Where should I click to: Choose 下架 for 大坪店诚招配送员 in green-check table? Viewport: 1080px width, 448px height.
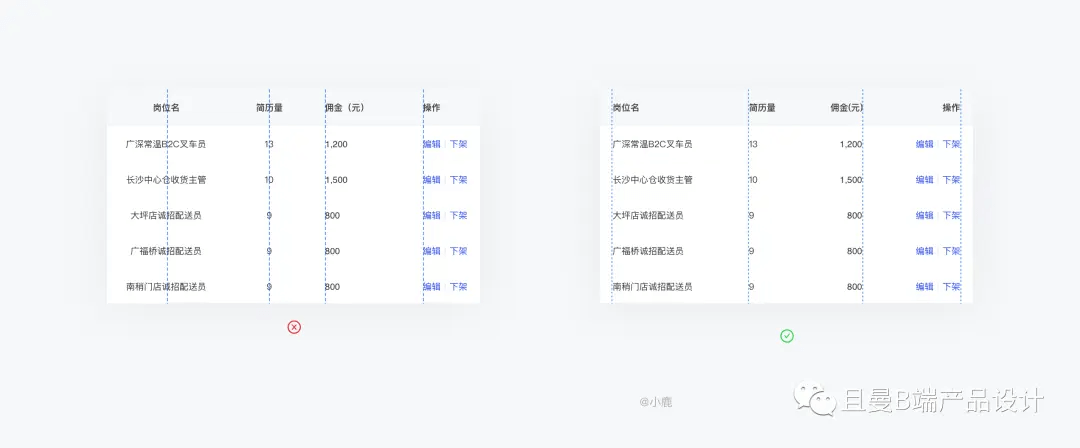click(x=952, y=215)
